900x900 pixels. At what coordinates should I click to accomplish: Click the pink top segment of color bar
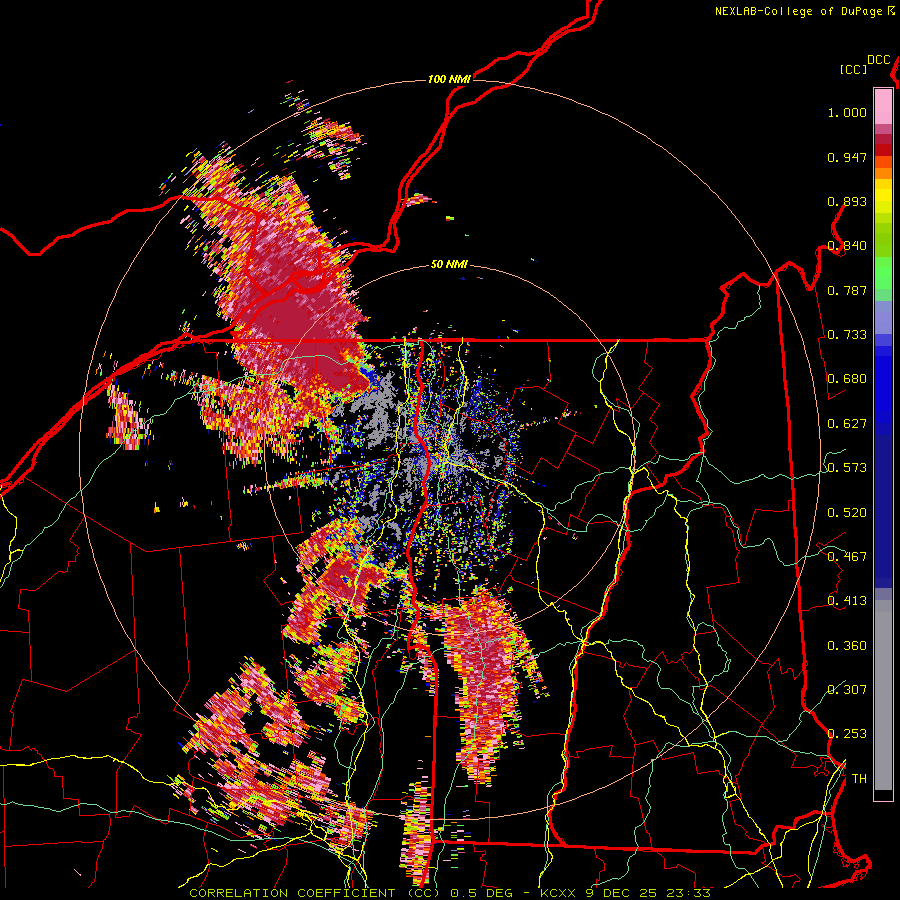(x=883, y=107)
